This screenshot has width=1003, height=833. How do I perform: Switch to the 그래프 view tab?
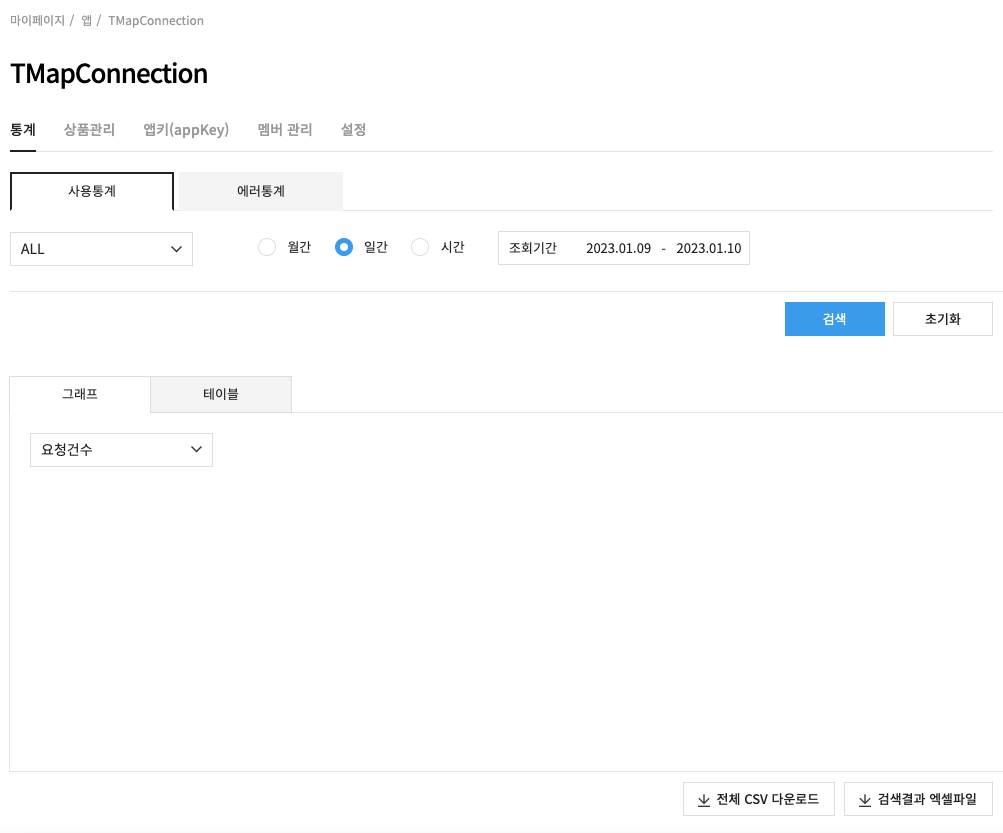pyautogui.click(x=80, y=394)
